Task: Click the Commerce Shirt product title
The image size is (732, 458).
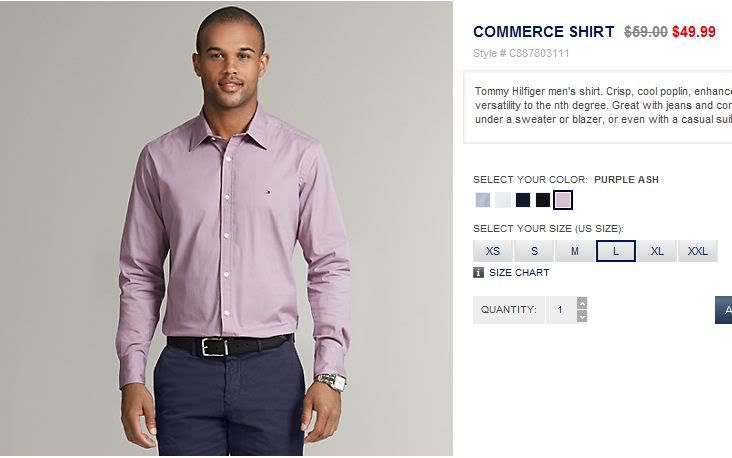Action: point(543,32)
